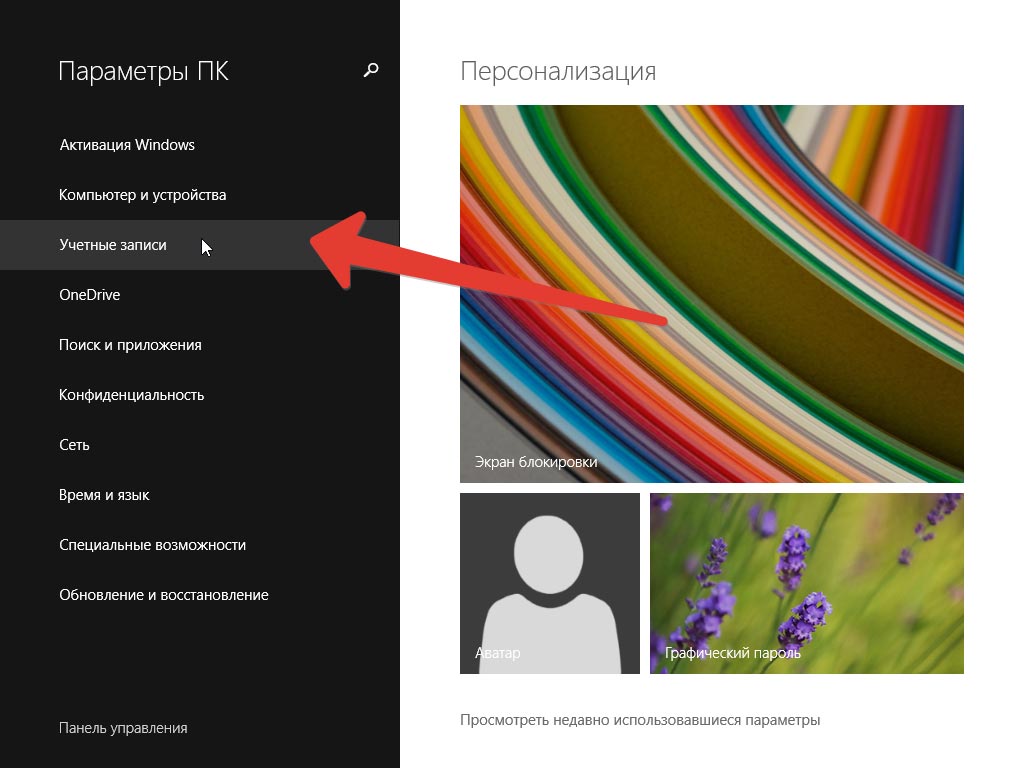
Task: Select Обновление и восстановление
Action: click(164, 595)
